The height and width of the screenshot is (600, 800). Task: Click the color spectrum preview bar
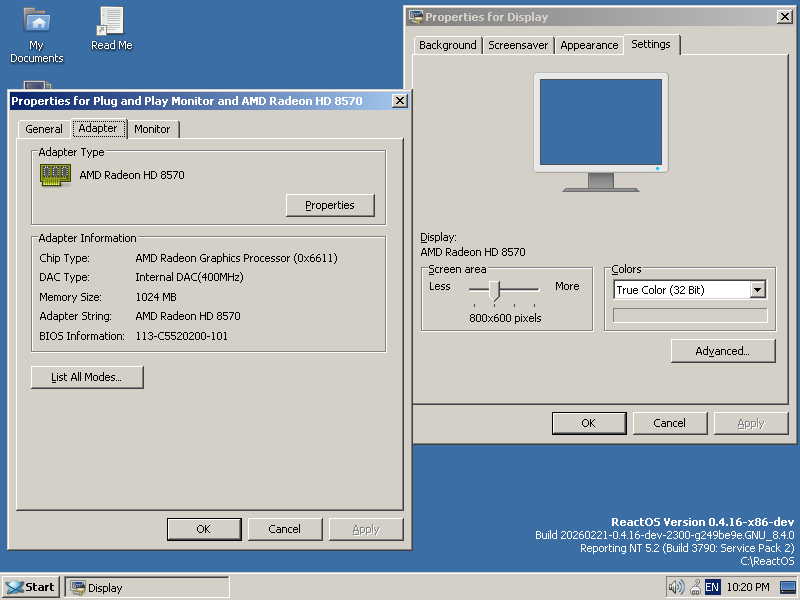point(690,315)
